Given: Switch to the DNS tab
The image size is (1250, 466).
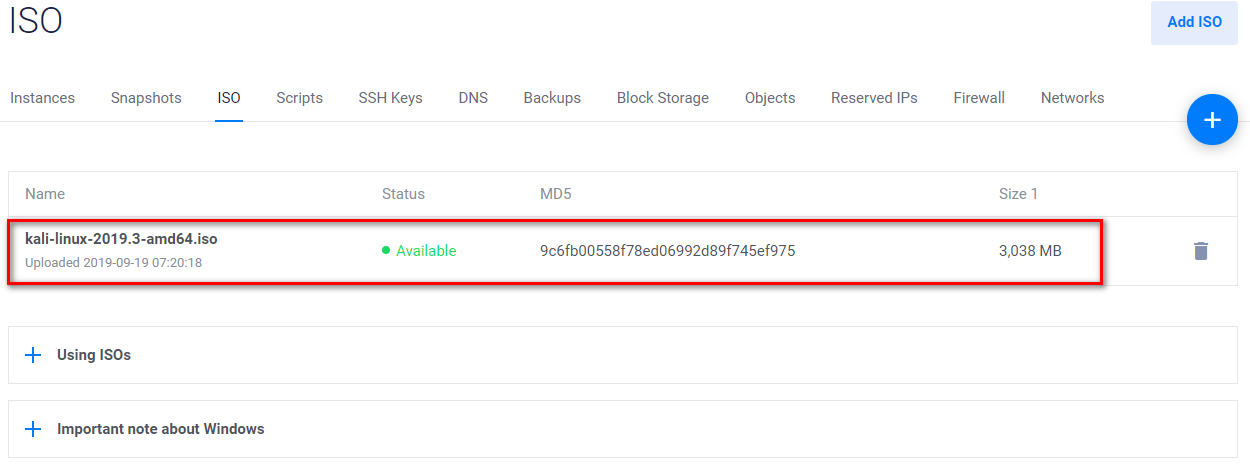Looking at the screenshot, I should (x=473, y=98).
